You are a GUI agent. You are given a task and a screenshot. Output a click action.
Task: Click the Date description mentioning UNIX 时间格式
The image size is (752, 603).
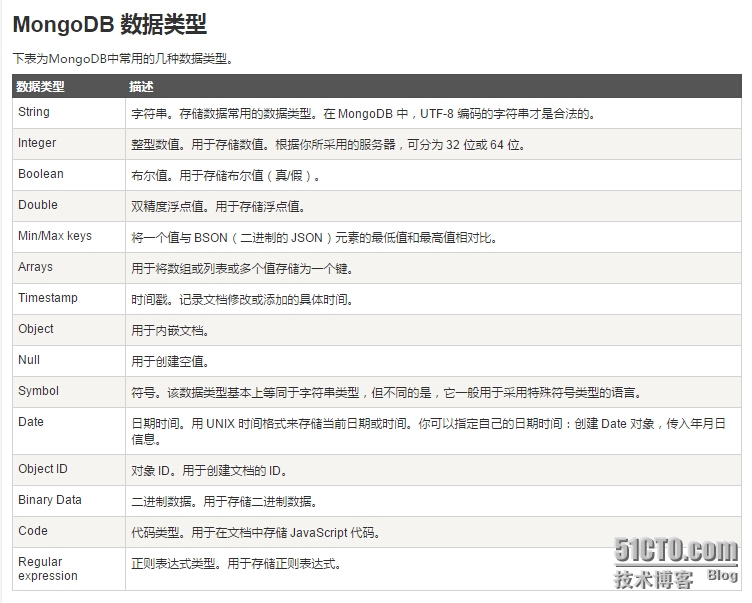428,431
